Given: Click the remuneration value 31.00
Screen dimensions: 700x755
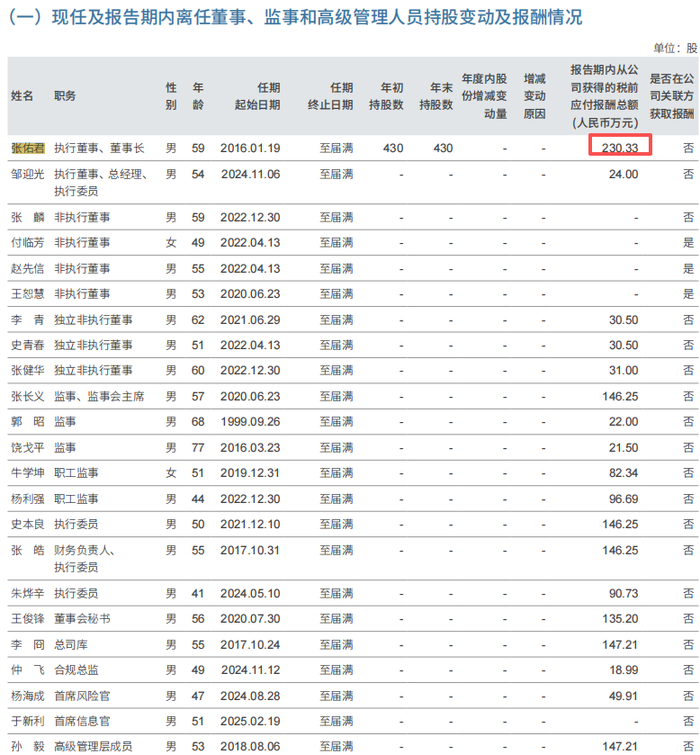Looking at the screenshot, I should coord(623,370).
